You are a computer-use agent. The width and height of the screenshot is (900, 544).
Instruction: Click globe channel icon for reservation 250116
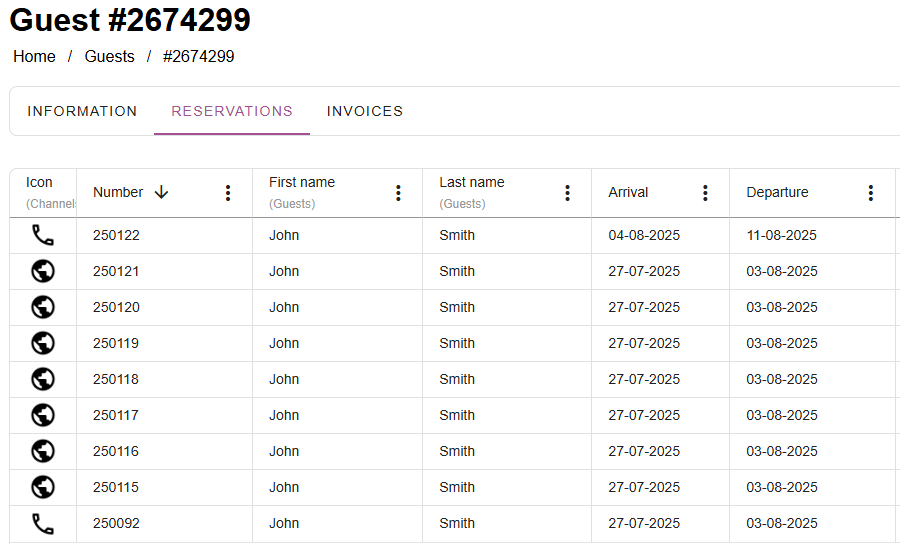pyautogui.click(x=42, y=451)
